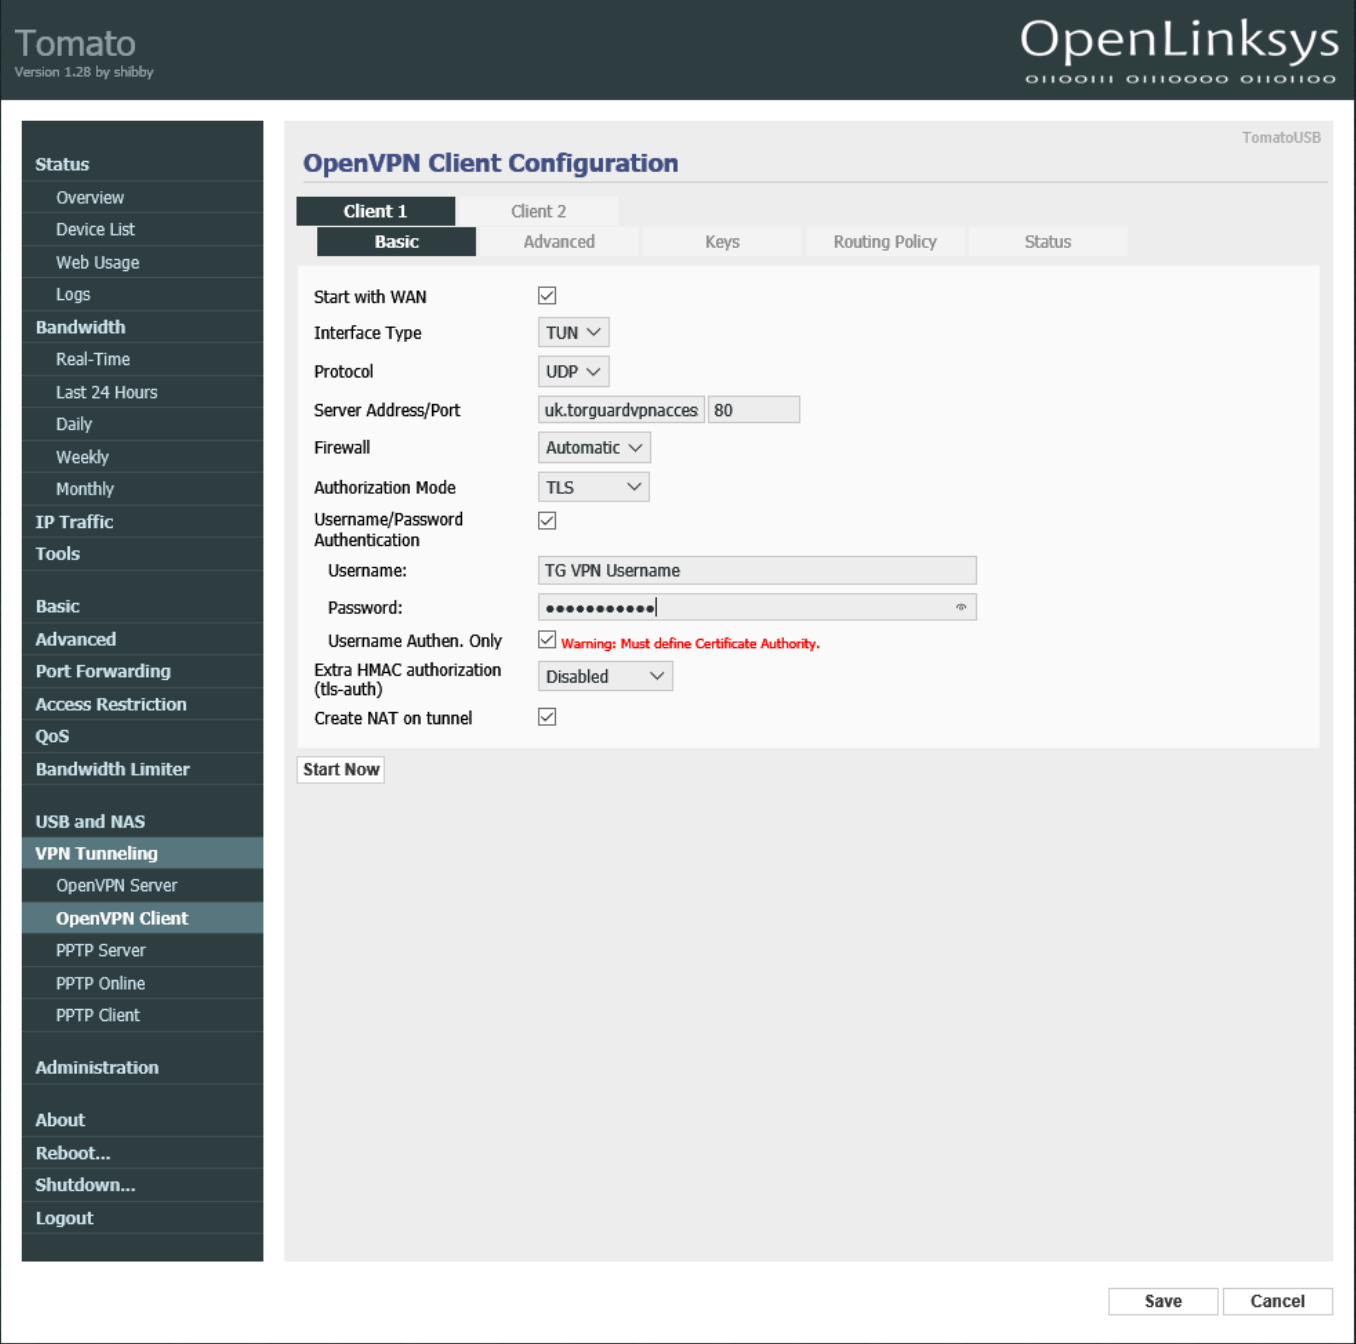Open the Routing Policy tab
The image size is (1356, 1344).
pyautogui.click(x=885, y=242)
